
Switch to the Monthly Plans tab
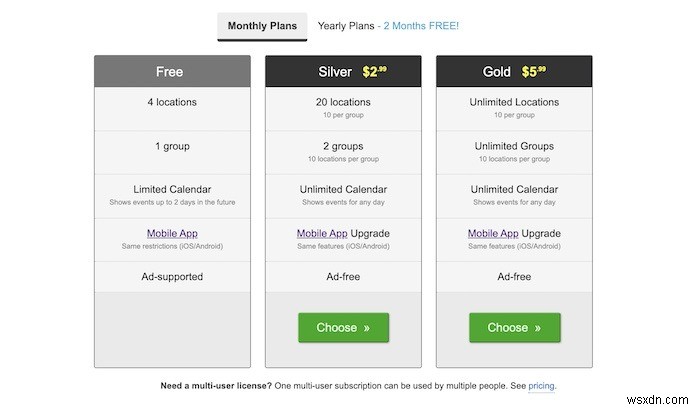(x=262, y=26)
